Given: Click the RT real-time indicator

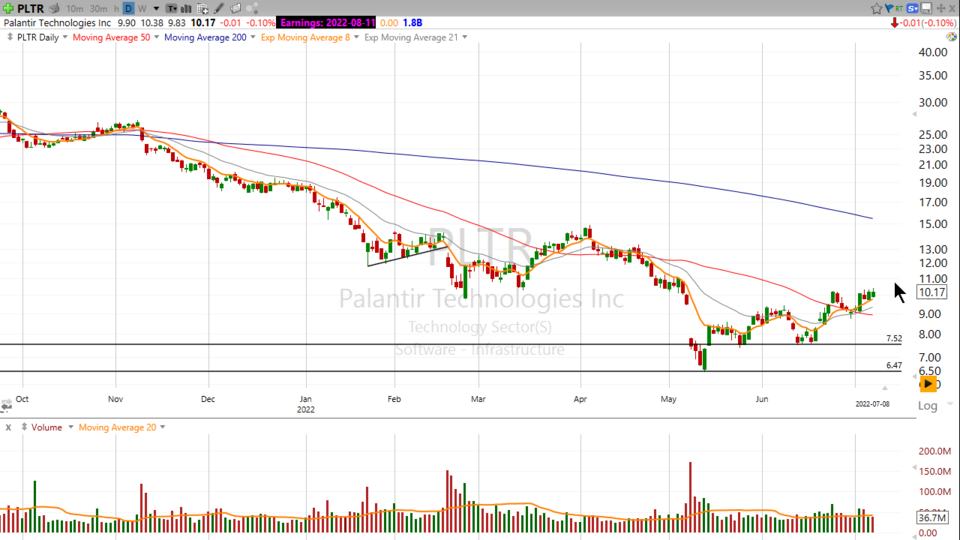Looking at the screenshot, I should tap(899, 9).
